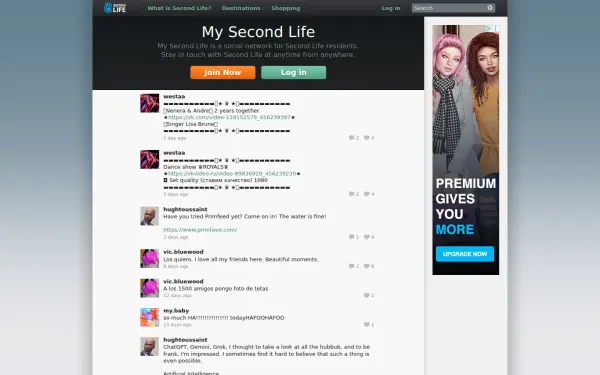The height and width of the screenshot is (375, 600).
Task: Open the 'What is Second Life?' menu
Action: (179, 8)
